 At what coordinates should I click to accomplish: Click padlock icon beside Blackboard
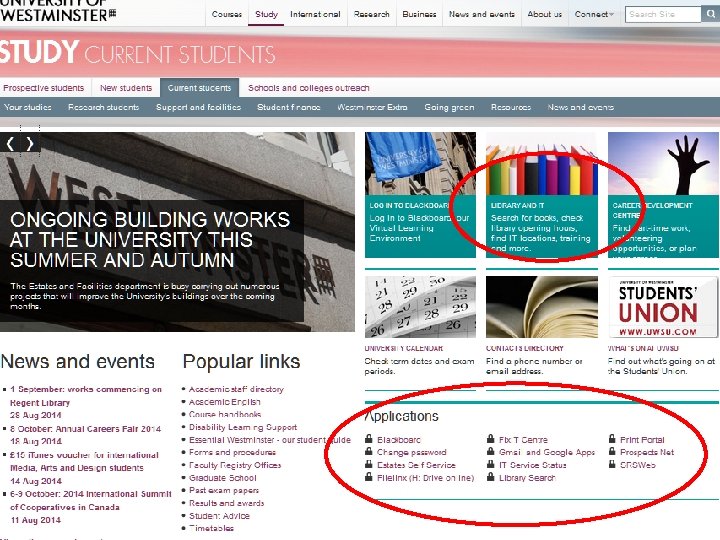click(368, 439)
